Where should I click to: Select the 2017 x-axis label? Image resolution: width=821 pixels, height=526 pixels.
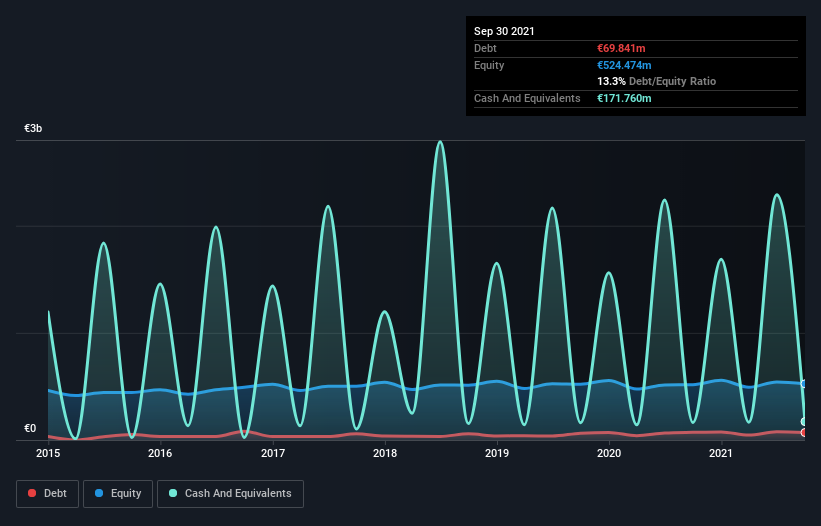(x=273, y=453)
